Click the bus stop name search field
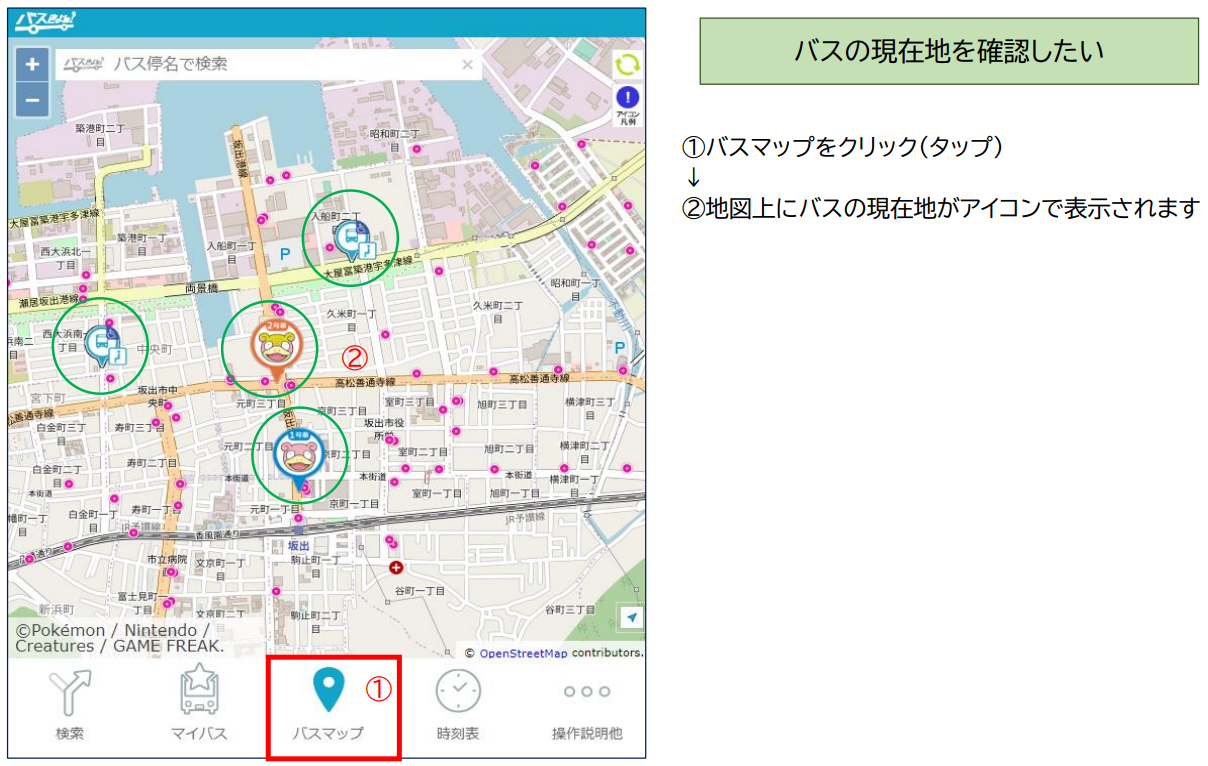The image size is (1208, 766). click(x=268, y=64)
